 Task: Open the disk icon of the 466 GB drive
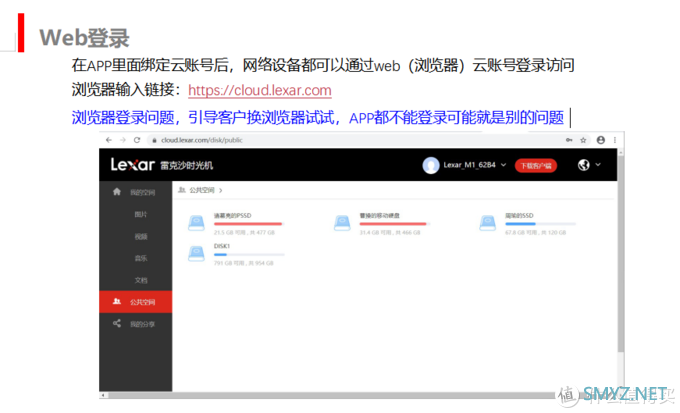point(342,223)
